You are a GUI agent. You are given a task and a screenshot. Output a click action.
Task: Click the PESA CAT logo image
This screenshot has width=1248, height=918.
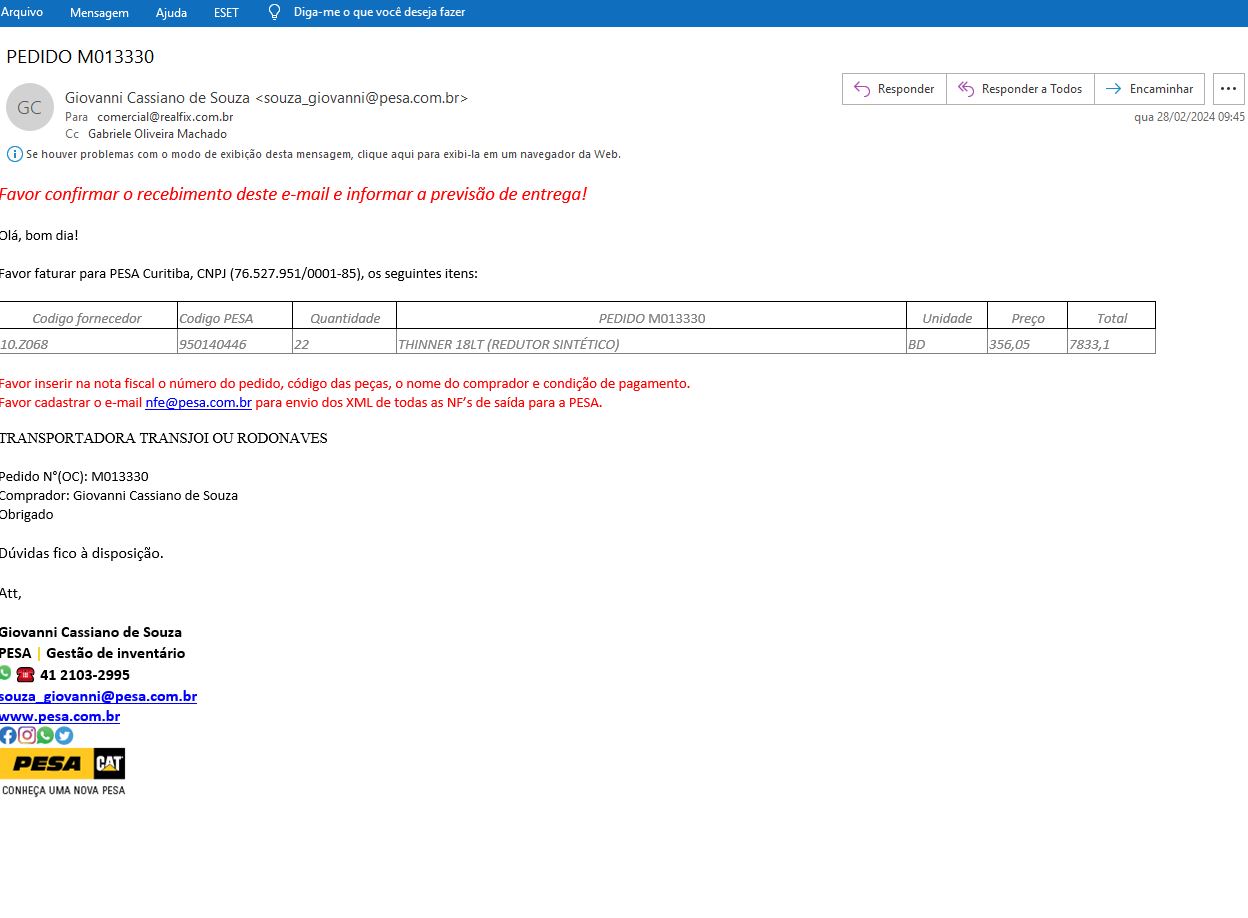coord(62,764)
